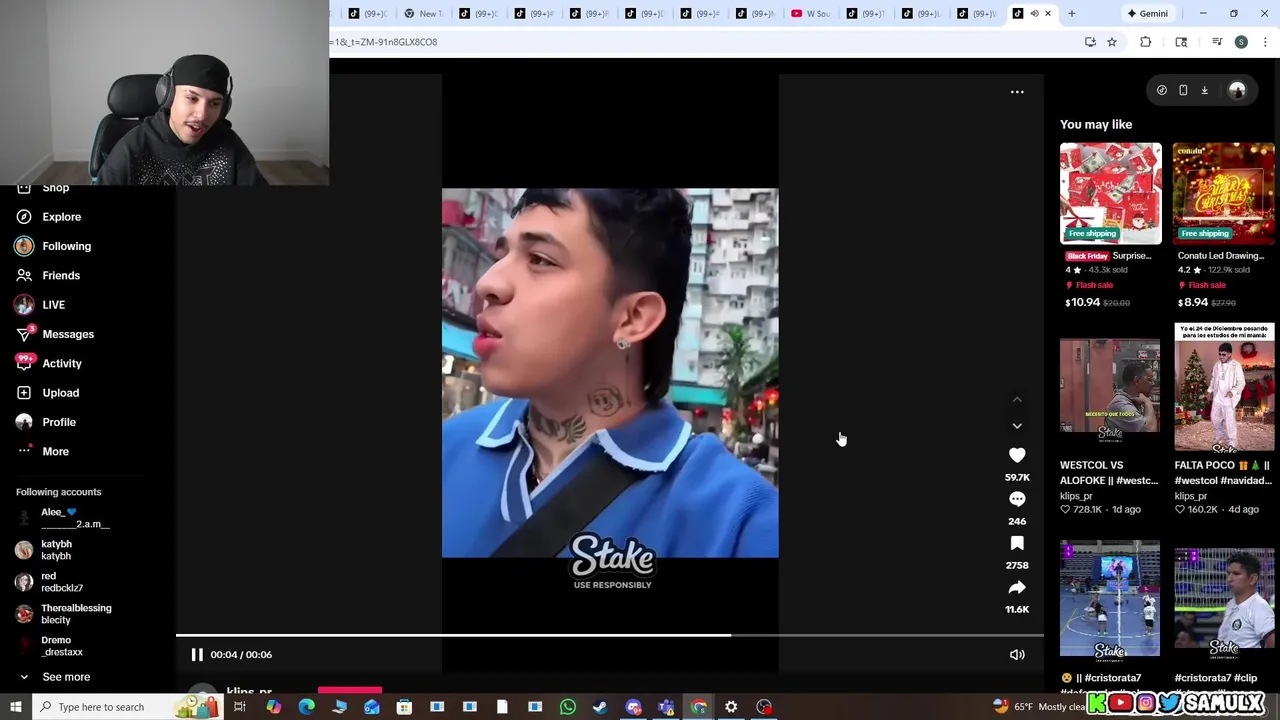Image resolution: width=1280 pixels, height=720 pixels.
Task: Open the FALTA POCO video thumbnail
Action: pyautogui.click(x=1224, y=387)
